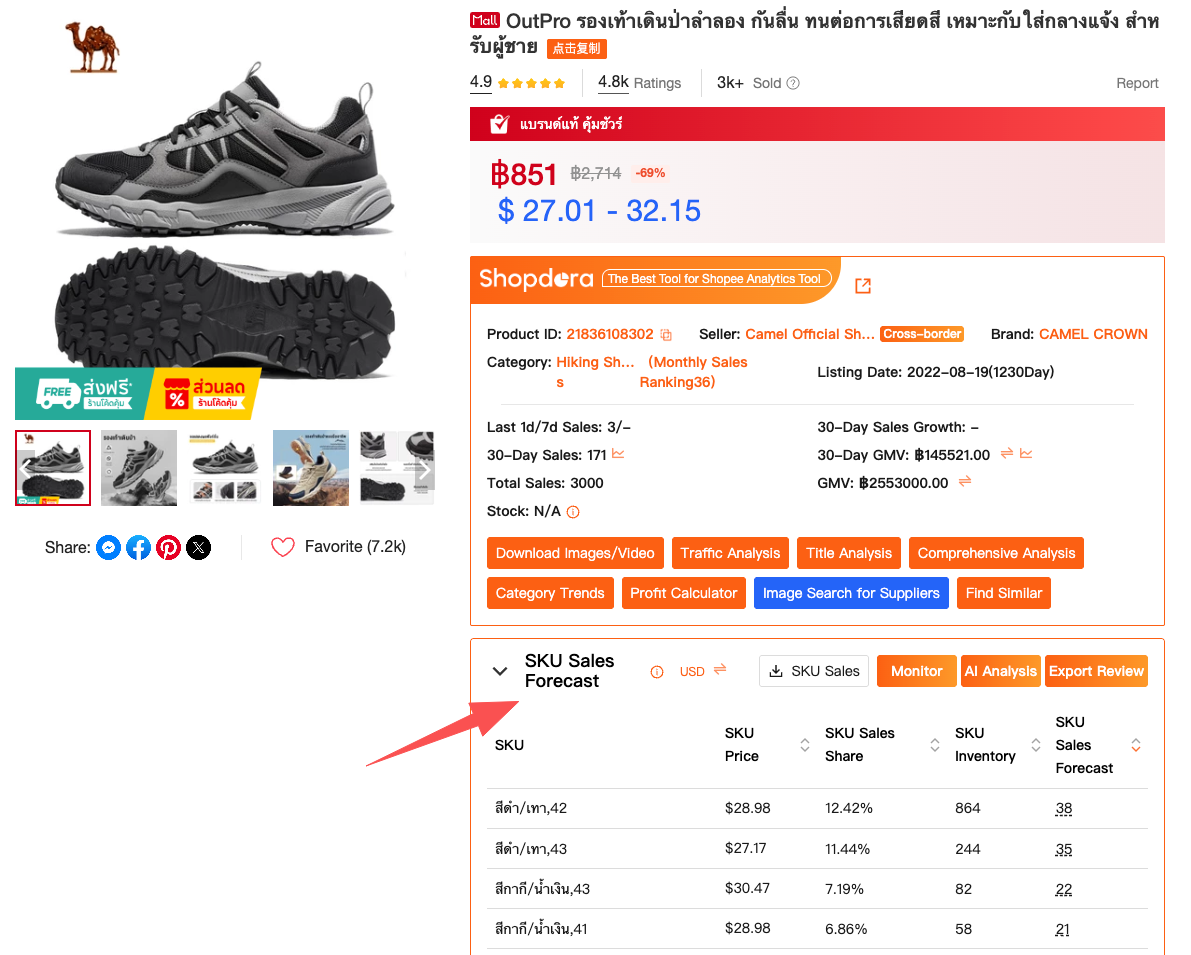
Task: Click the Sold help question-mark icon
Action: pos(793,83)
